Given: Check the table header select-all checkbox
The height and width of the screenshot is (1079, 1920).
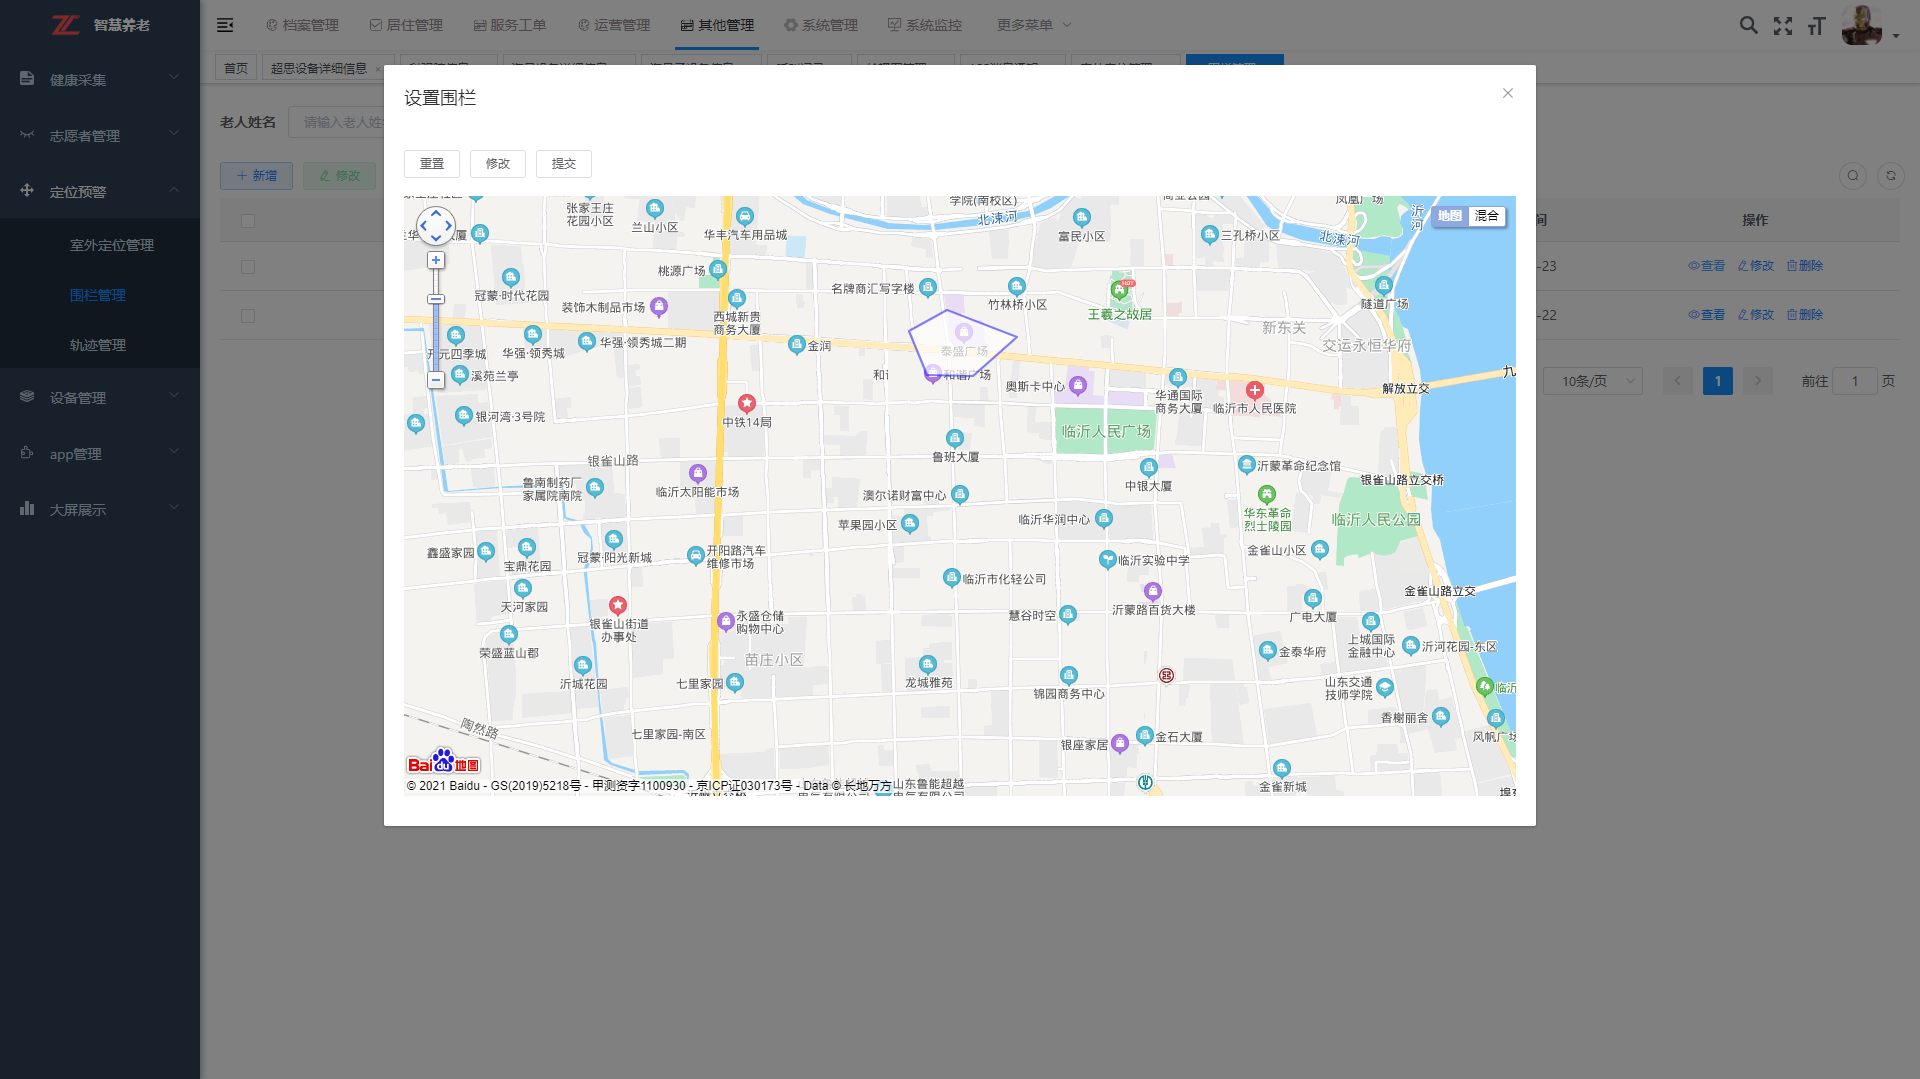Looking at the screenshot, I should point(248,221).
